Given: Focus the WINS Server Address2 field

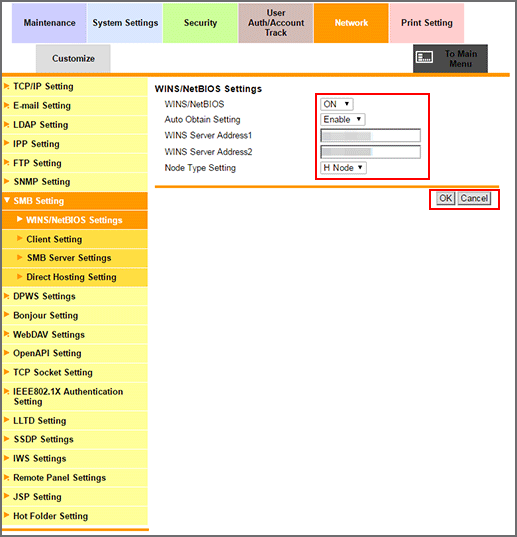Looking at the screenshot, I should [370, 152].
